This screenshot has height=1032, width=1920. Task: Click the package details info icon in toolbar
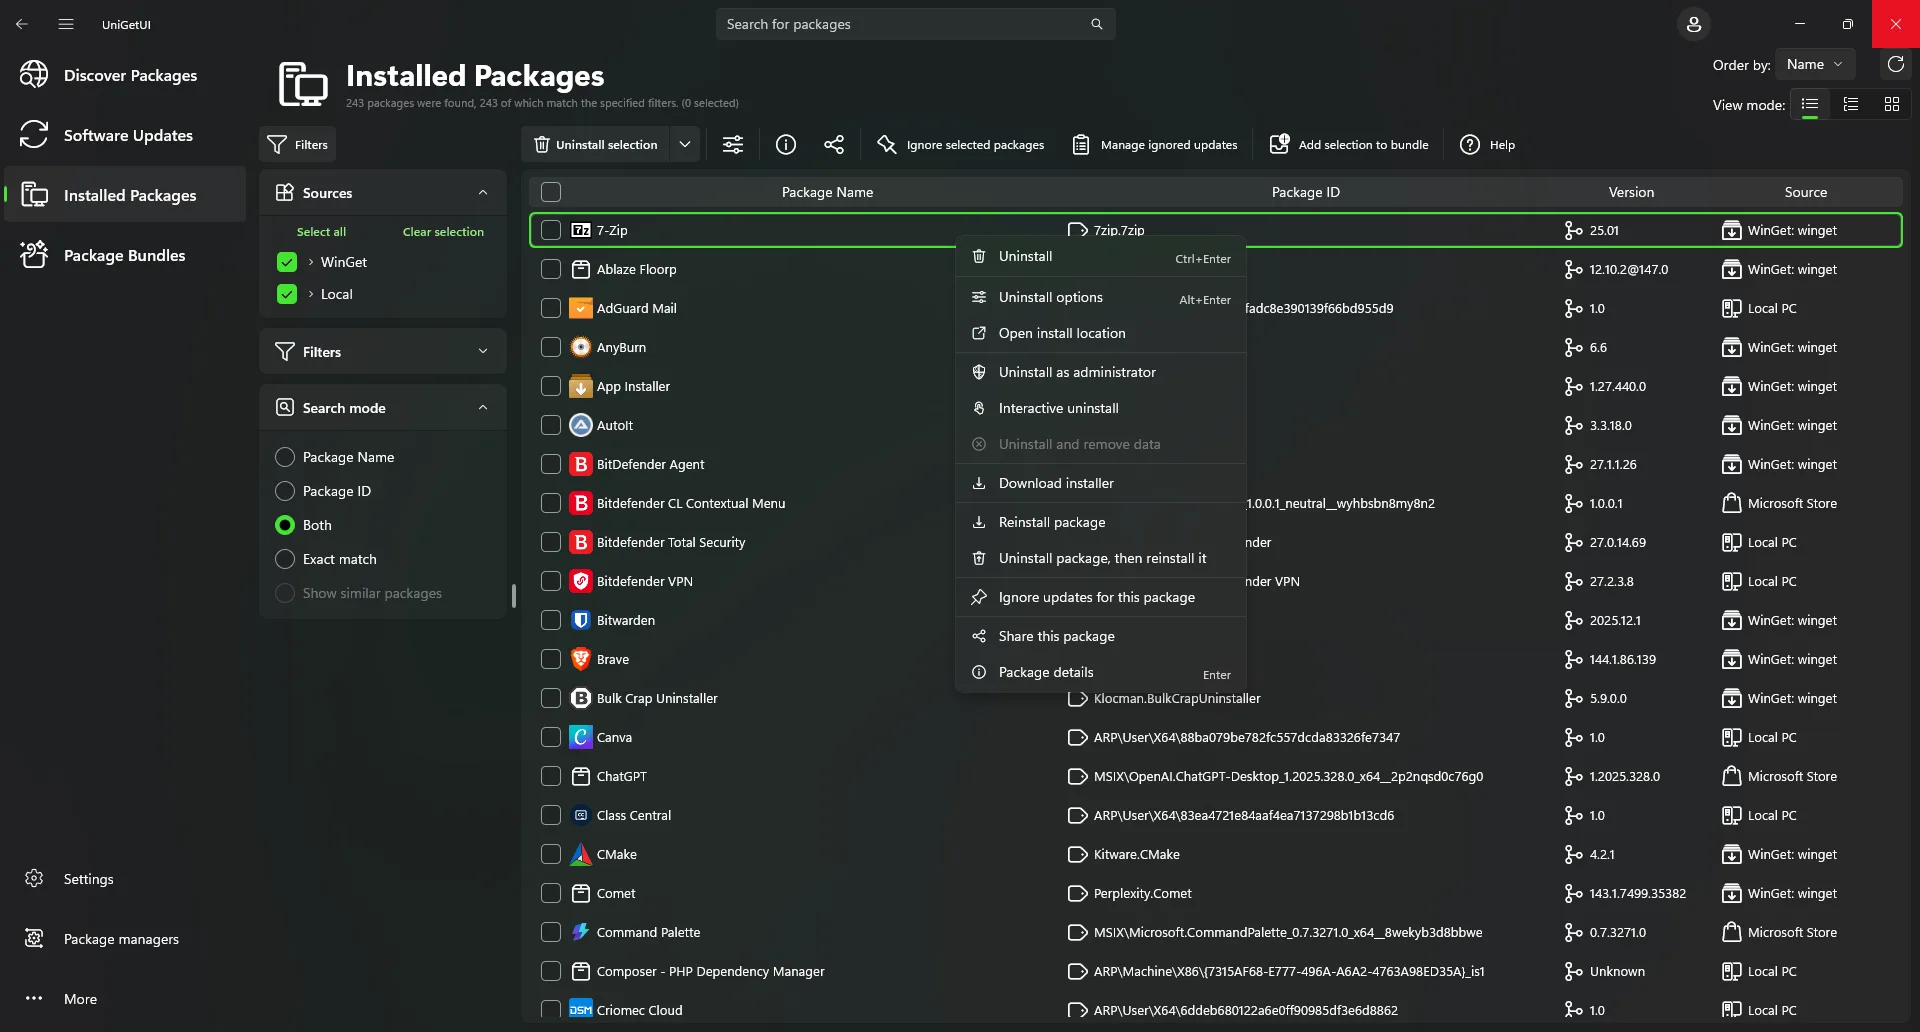click(x=786, y=145)
